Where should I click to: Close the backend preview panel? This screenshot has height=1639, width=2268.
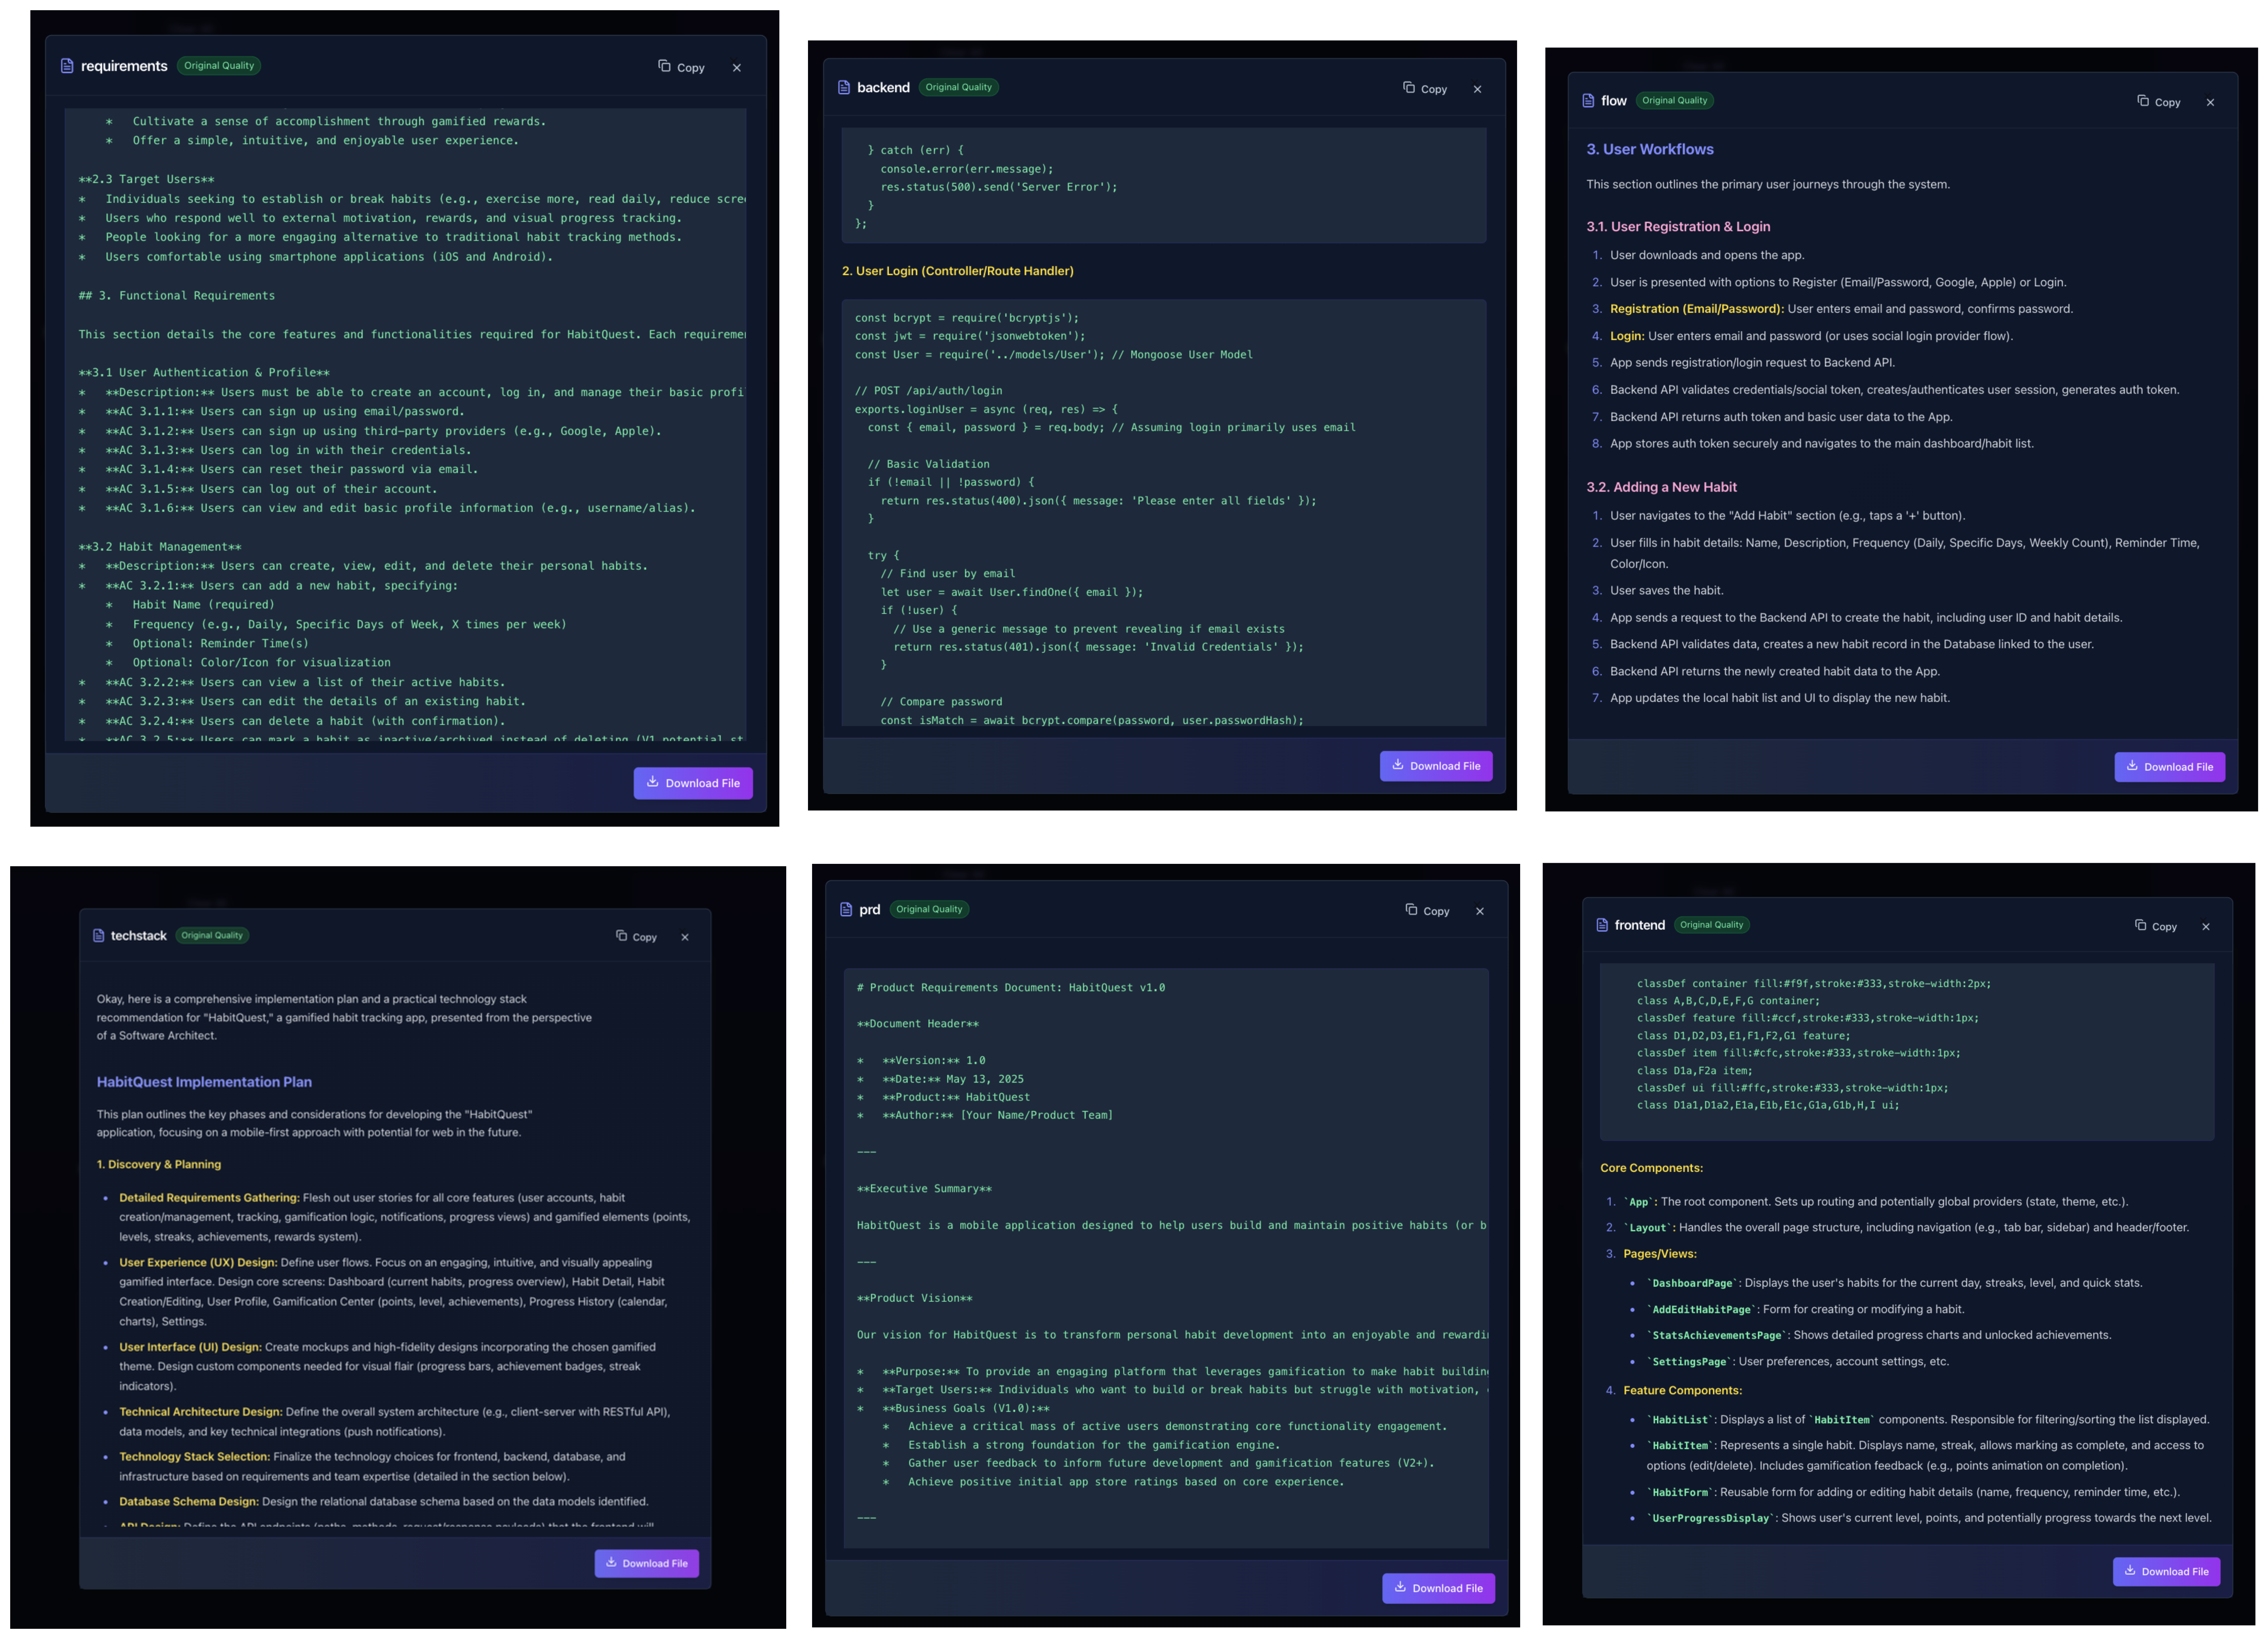click(x=1477, y=89)
